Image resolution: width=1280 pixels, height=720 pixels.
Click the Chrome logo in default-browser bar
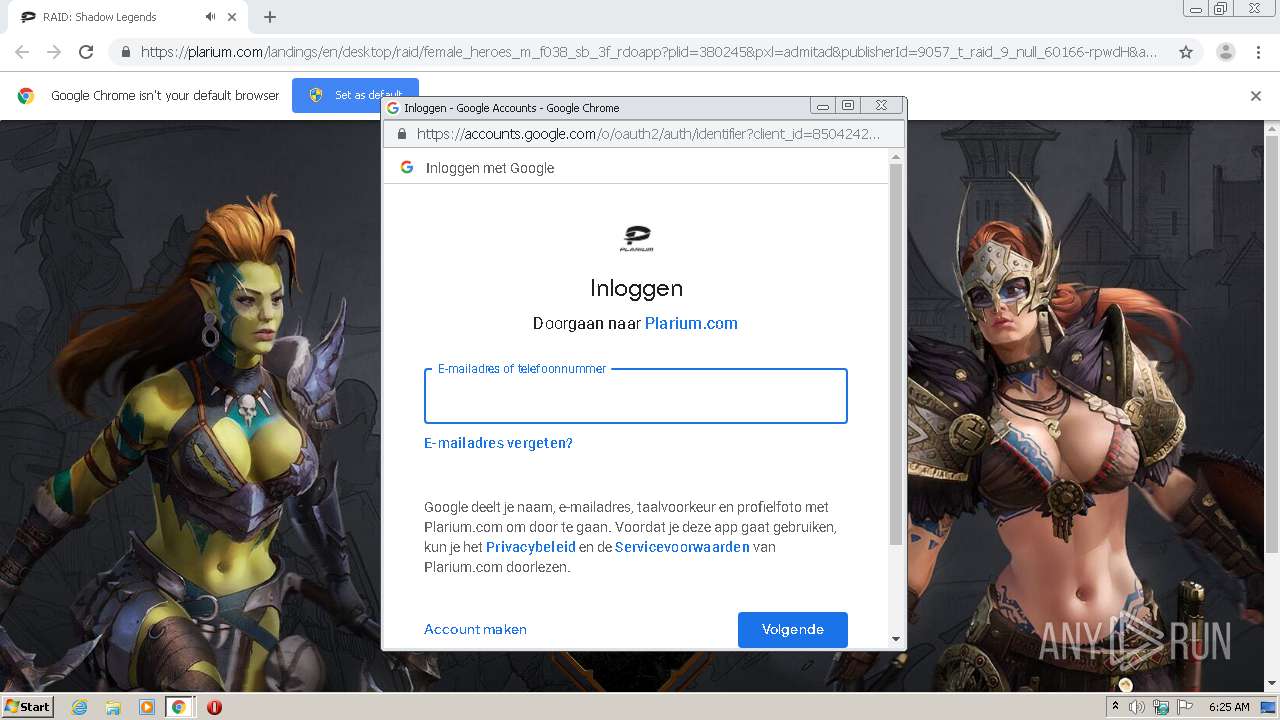point(26,96)
